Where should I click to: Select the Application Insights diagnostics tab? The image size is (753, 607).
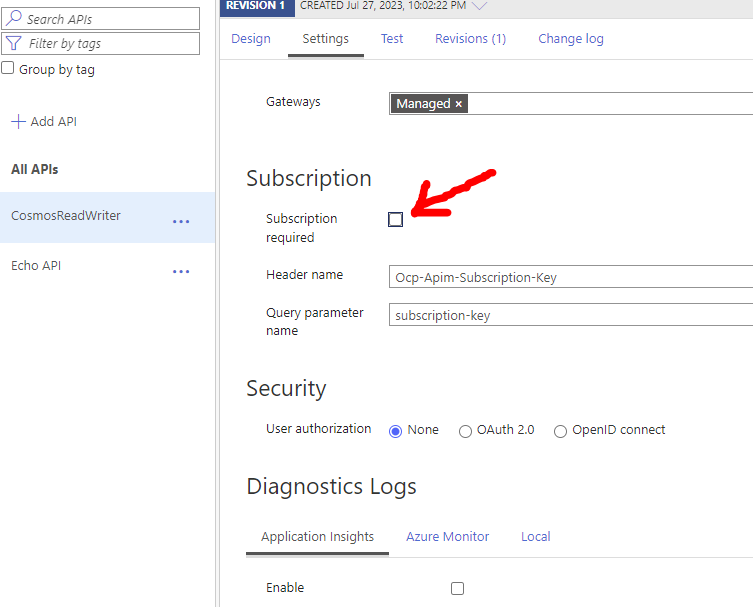click(317, 536)
